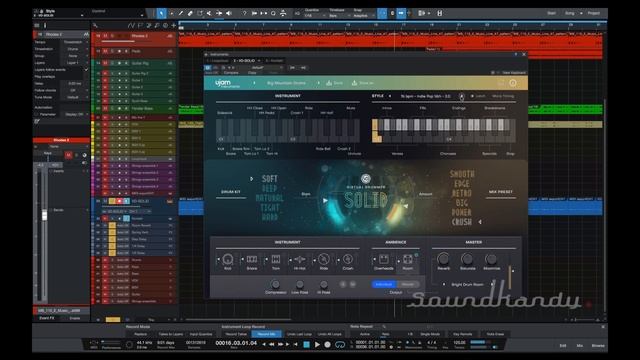The height and width of the screenshot is (360, 640).
Task: Select the Arrow tool in Studio One toolbar
Action: [162, 13]
